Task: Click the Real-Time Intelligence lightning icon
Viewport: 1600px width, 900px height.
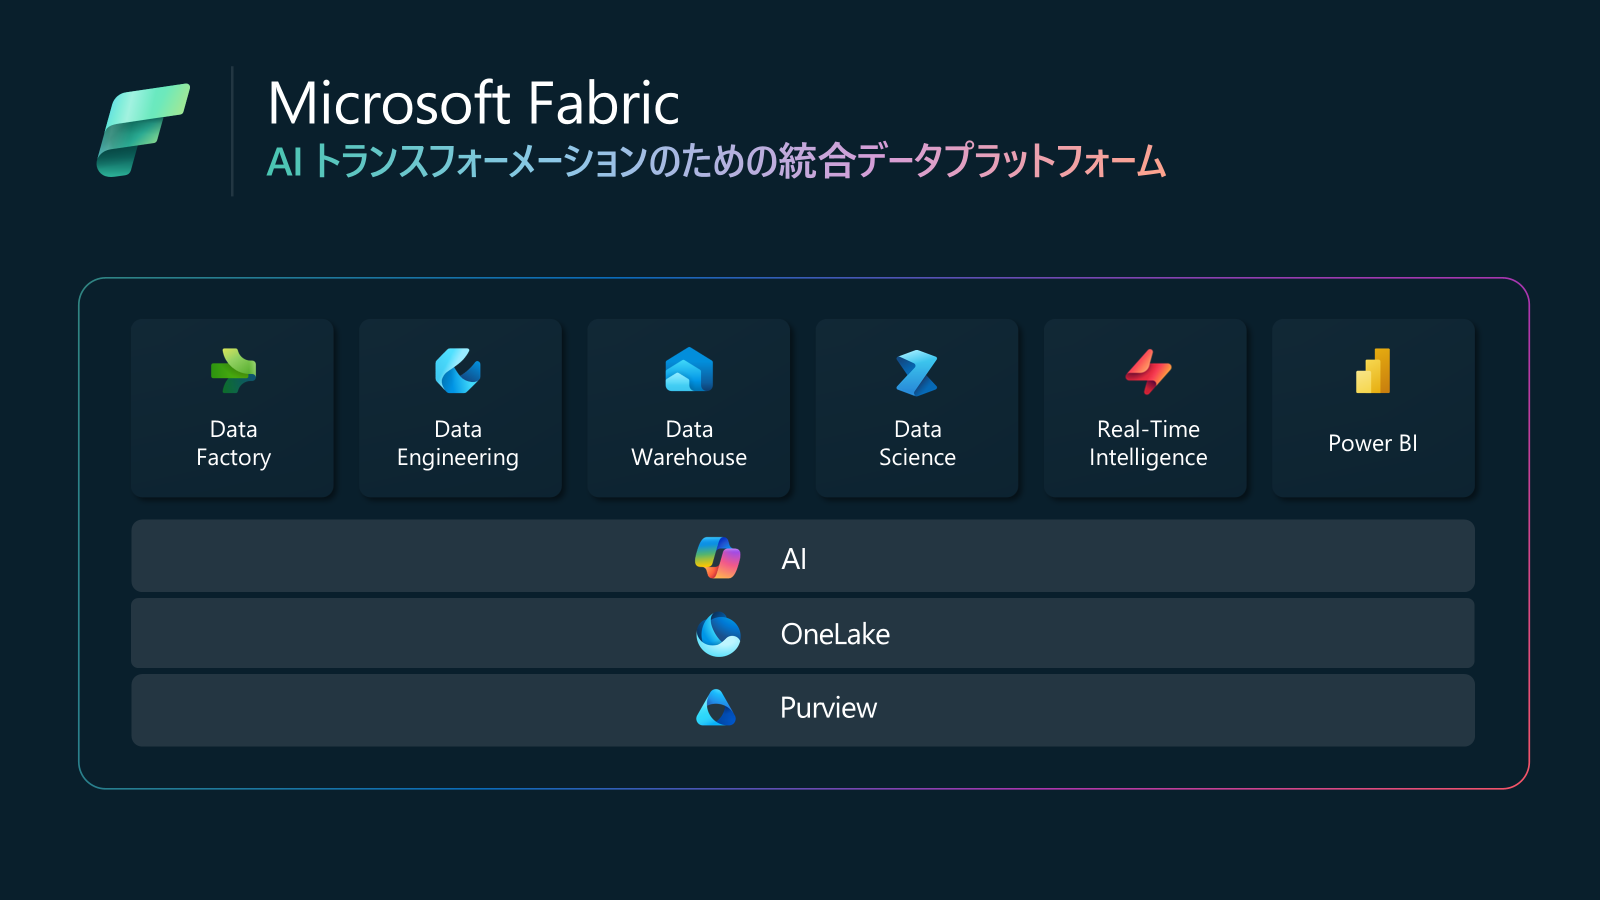Action: click(1148, 372)
